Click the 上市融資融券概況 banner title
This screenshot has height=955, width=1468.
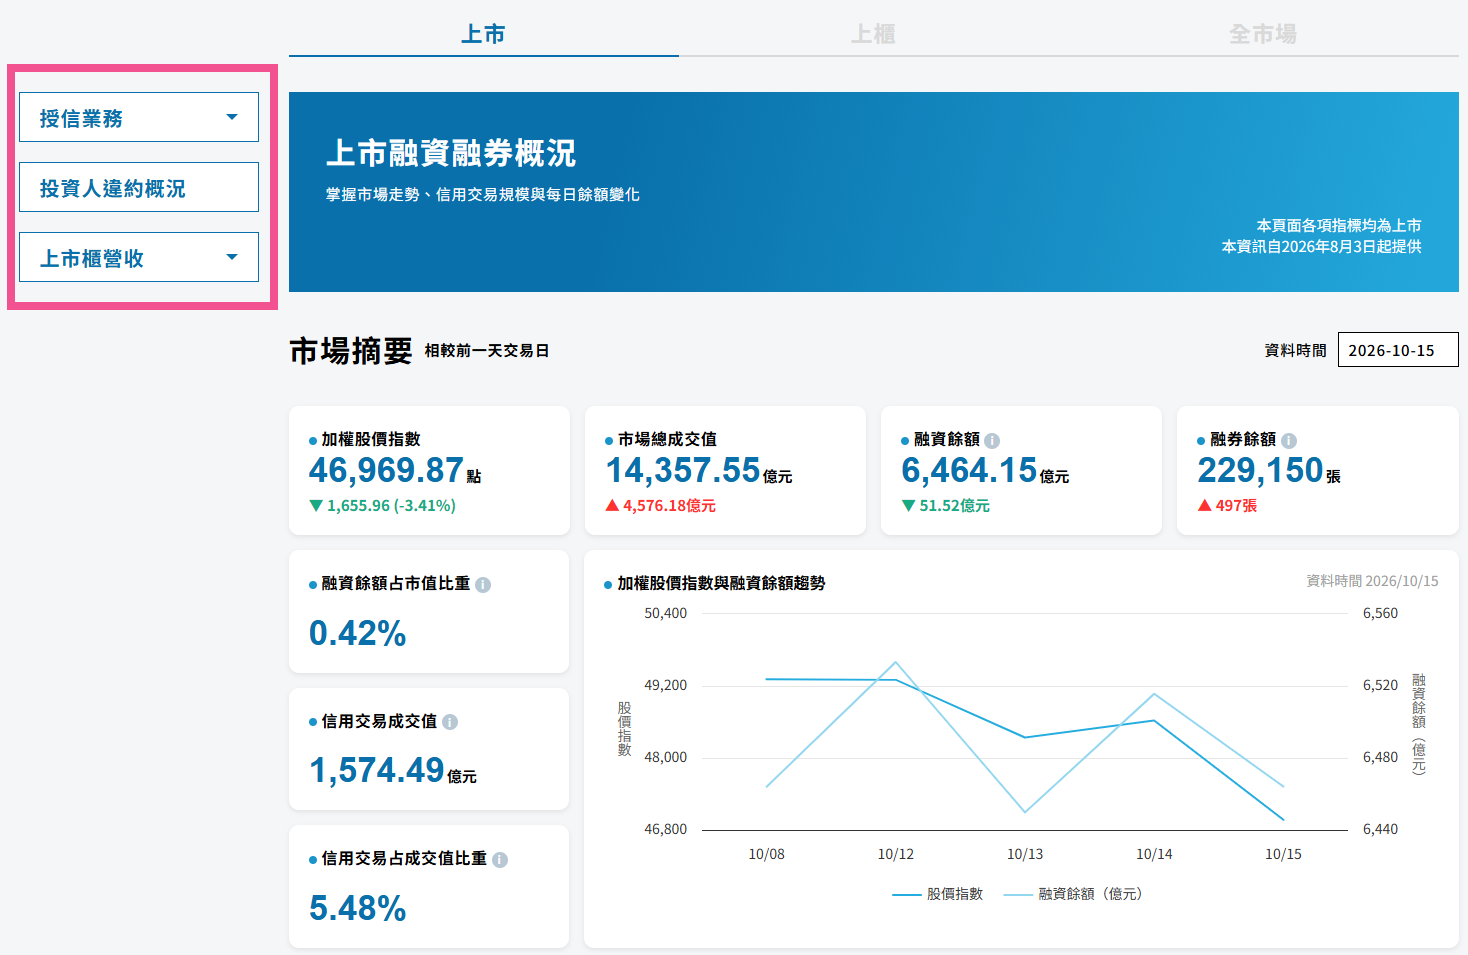click(451, 153)
